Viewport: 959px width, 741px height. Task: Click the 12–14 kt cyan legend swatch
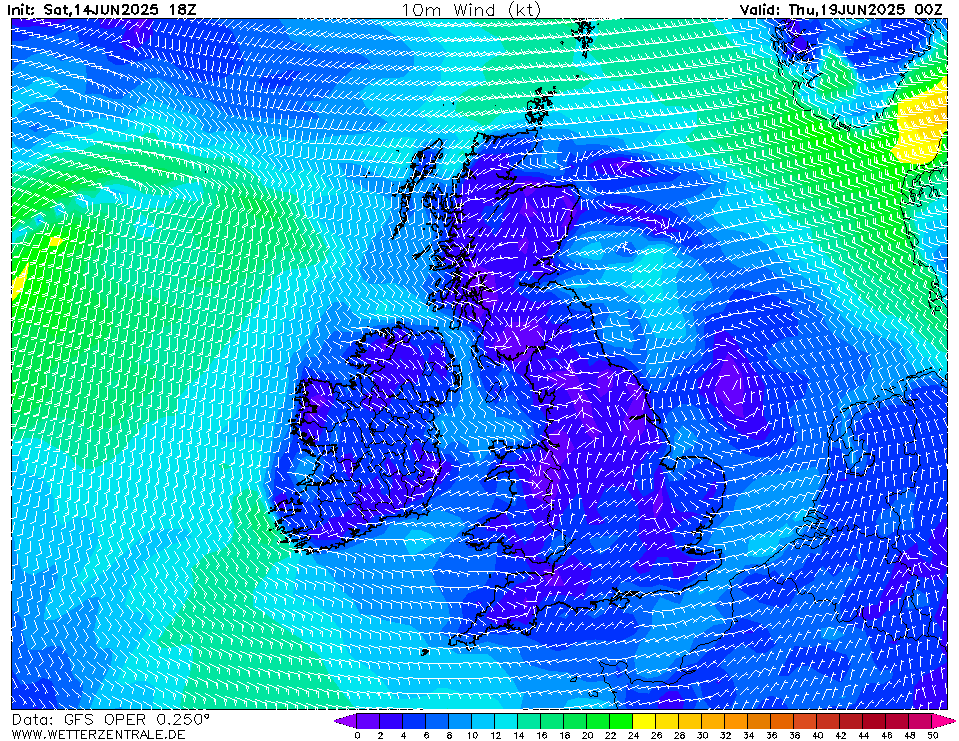pyautogui.click(x=507, y=721)
